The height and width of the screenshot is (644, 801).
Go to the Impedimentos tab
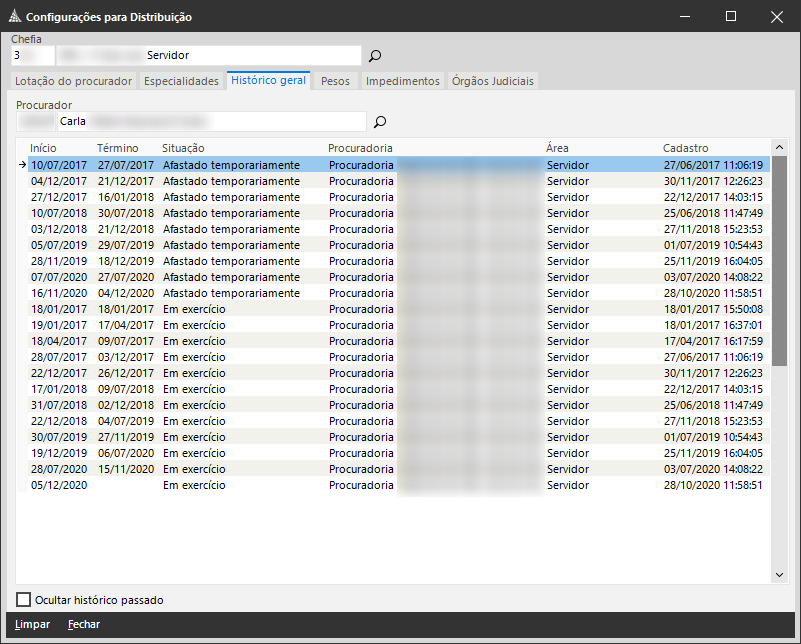point(402,81)
